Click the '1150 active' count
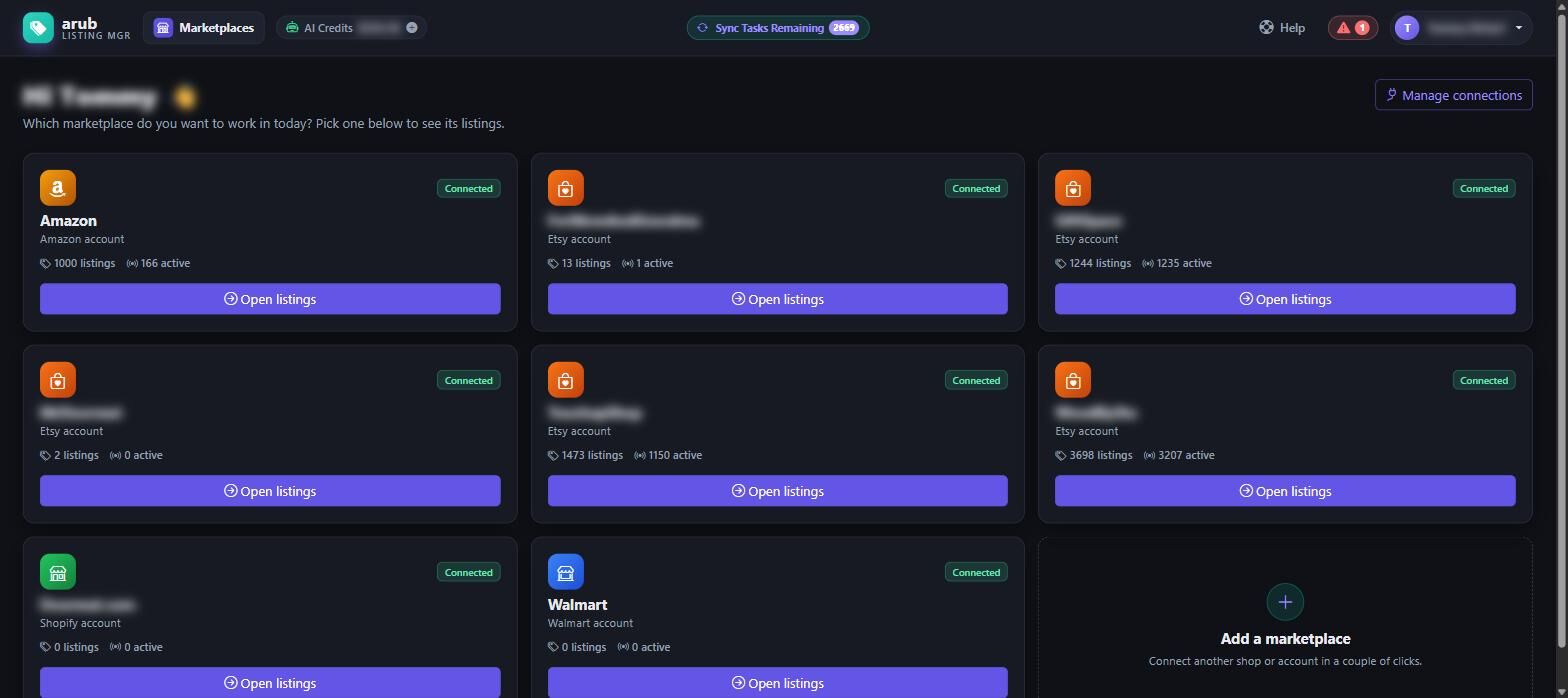Screen dimensions: 1568x698 coord(675,455)
